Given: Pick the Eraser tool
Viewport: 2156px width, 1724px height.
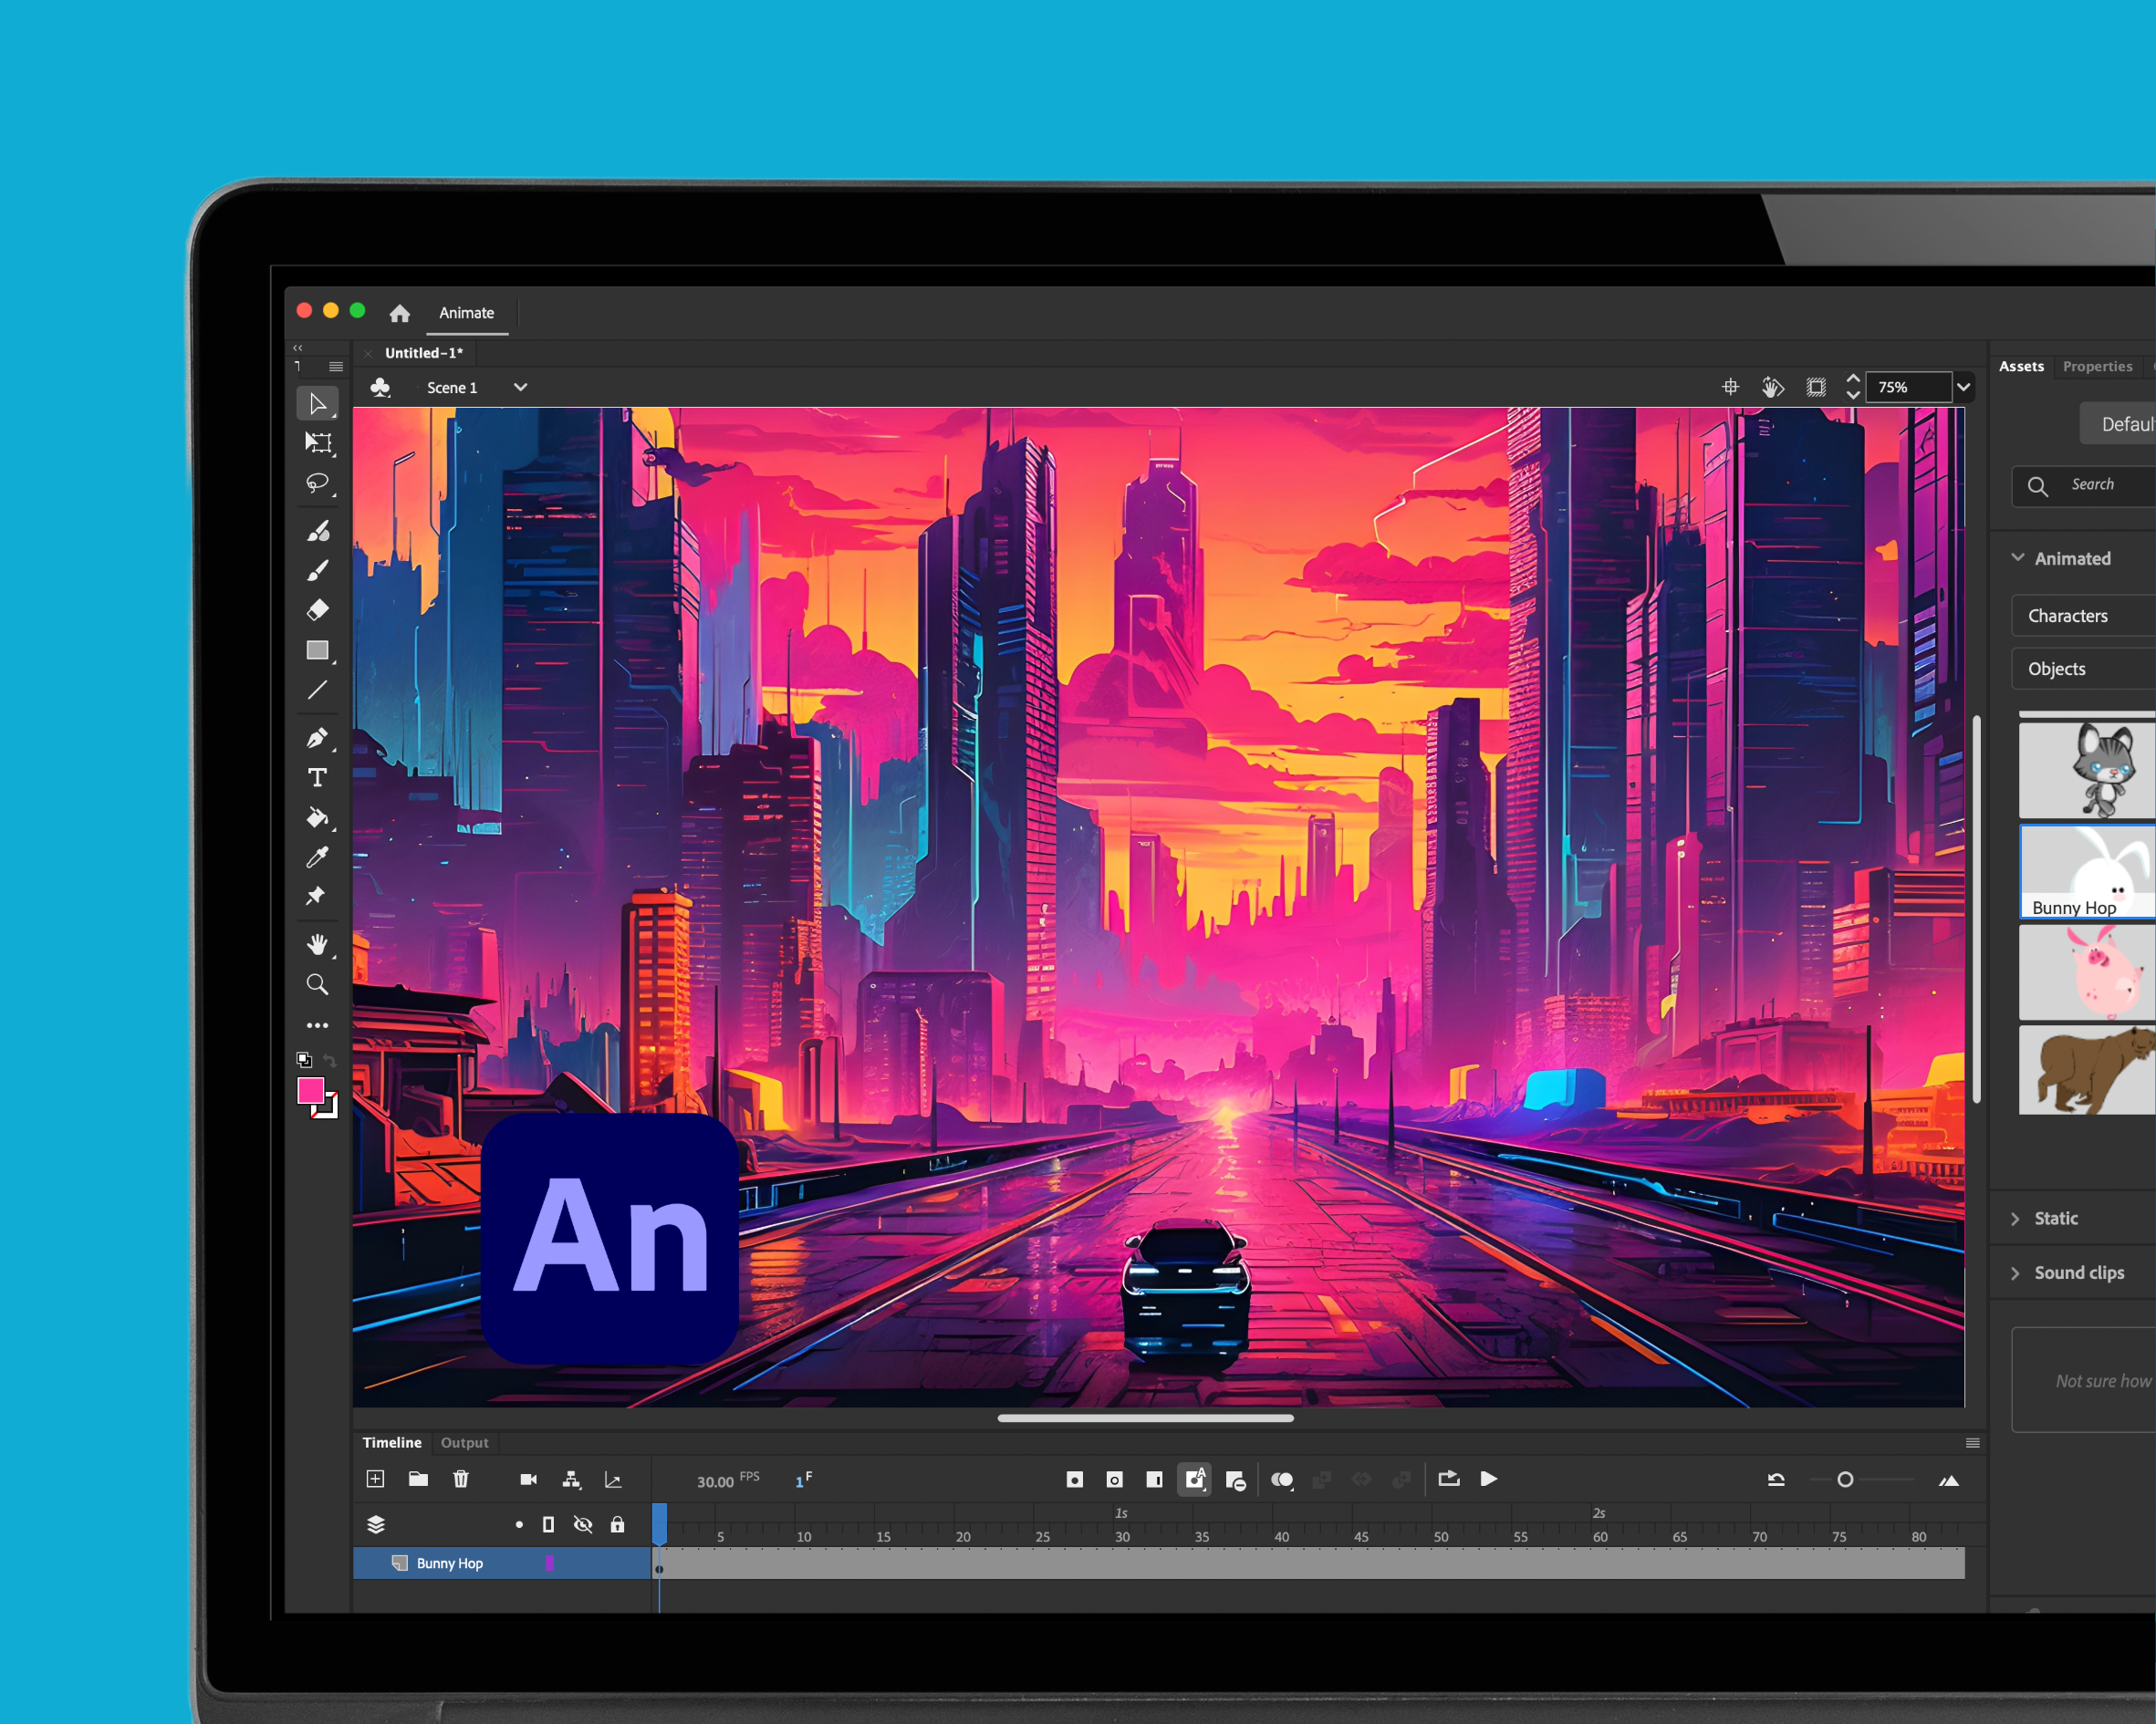Looking at the screenshot, I should (317, 610).
